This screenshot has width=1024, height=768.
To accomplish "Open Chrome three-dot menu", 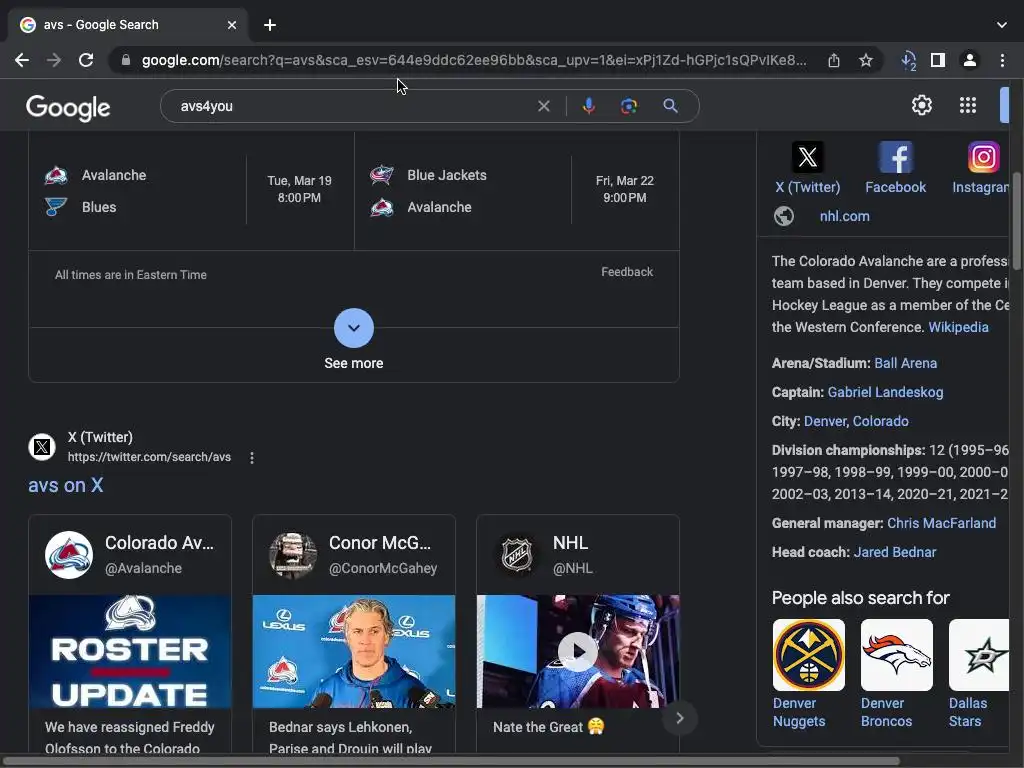I will tap(1002, 60).
